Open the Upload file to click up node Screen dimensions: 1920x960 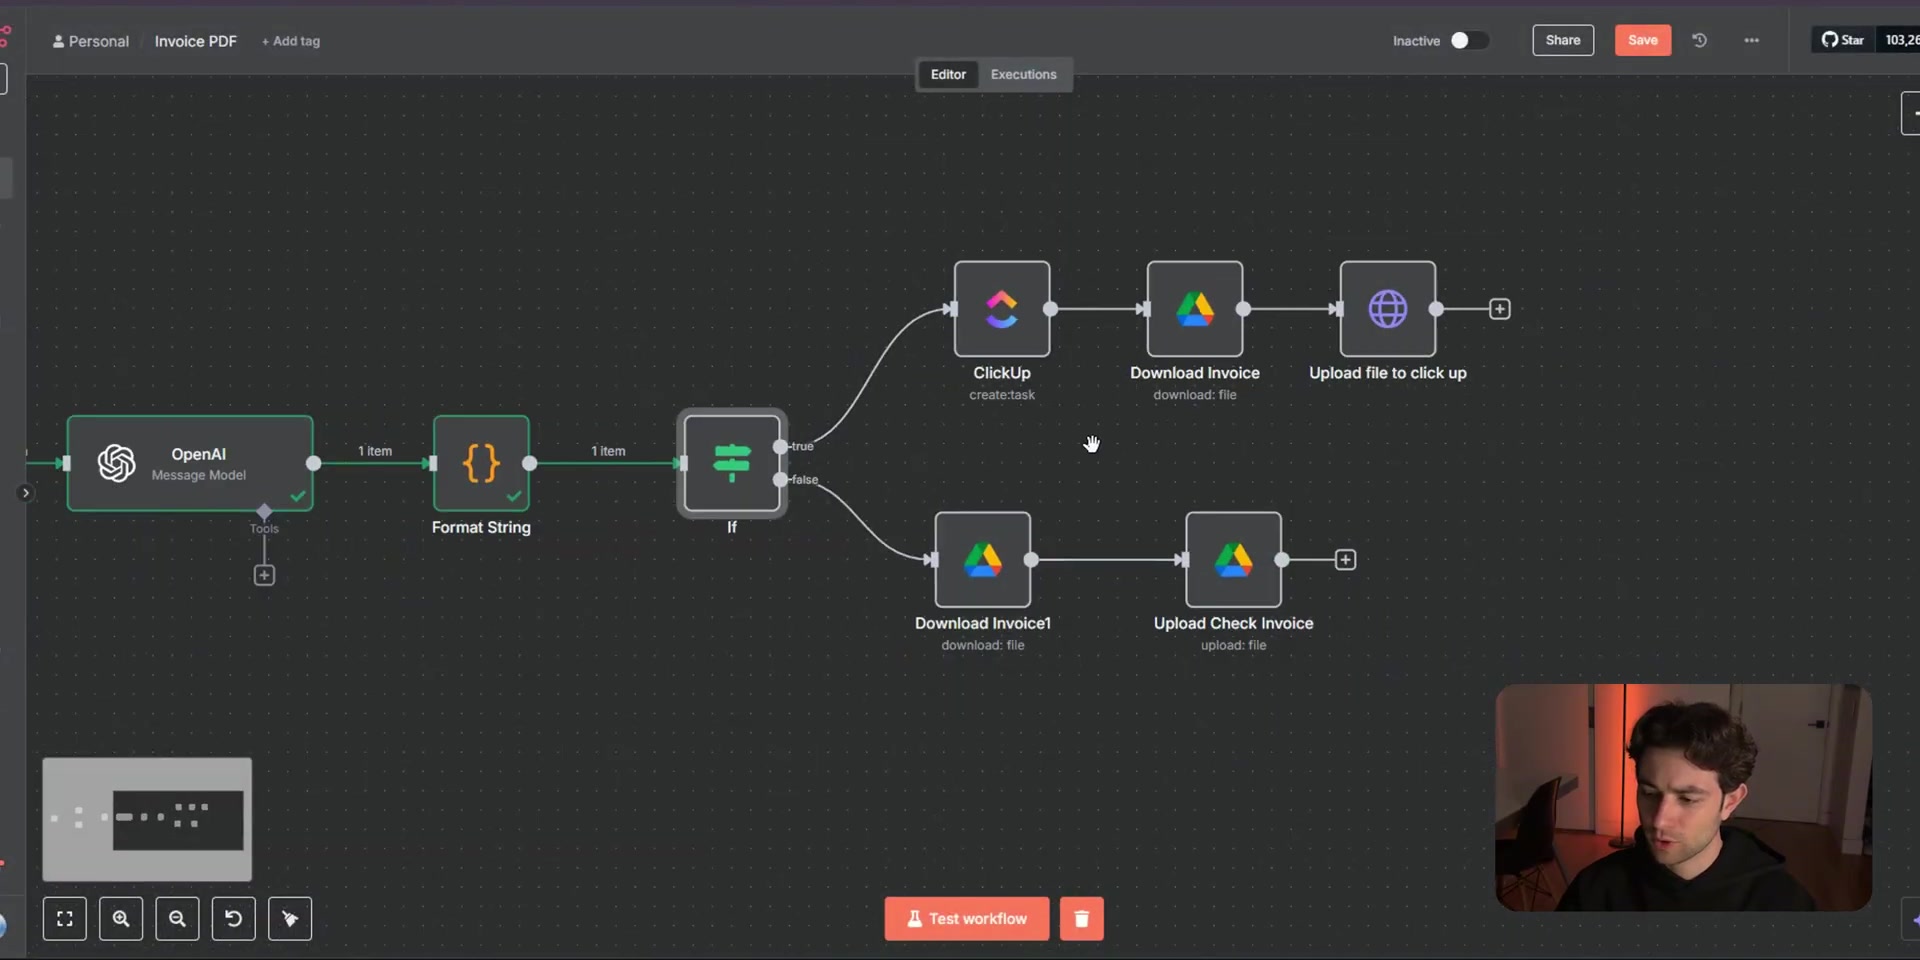1388,309
